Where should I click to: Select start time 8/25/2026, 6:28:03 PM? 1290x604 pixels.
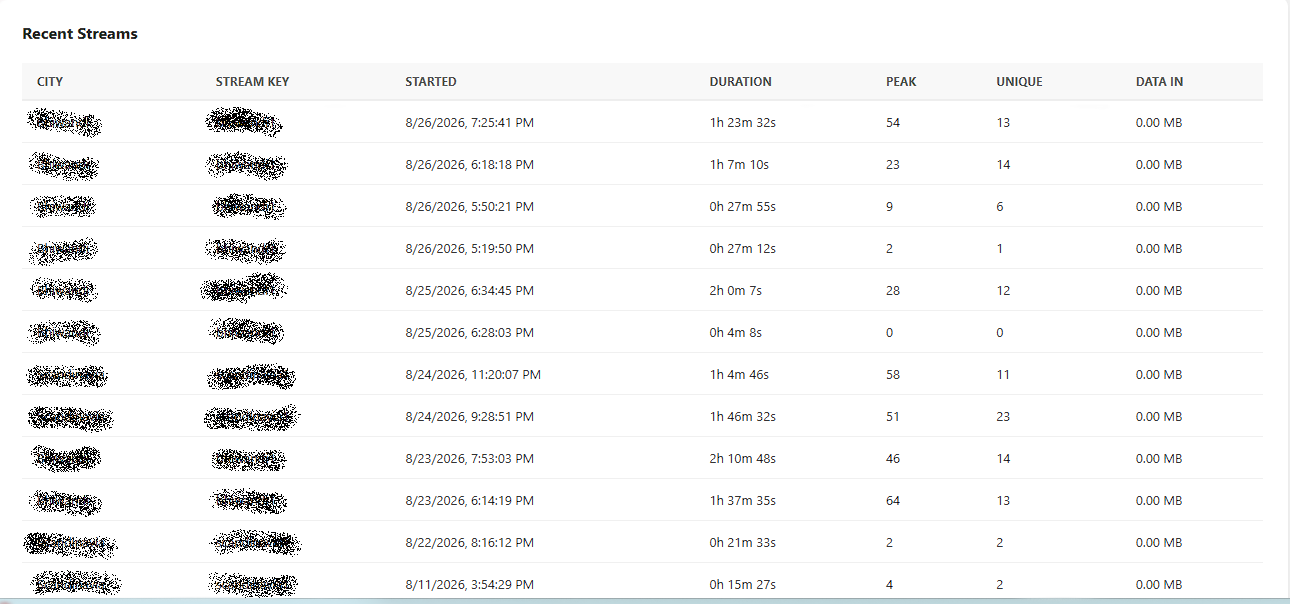point(469,333)
